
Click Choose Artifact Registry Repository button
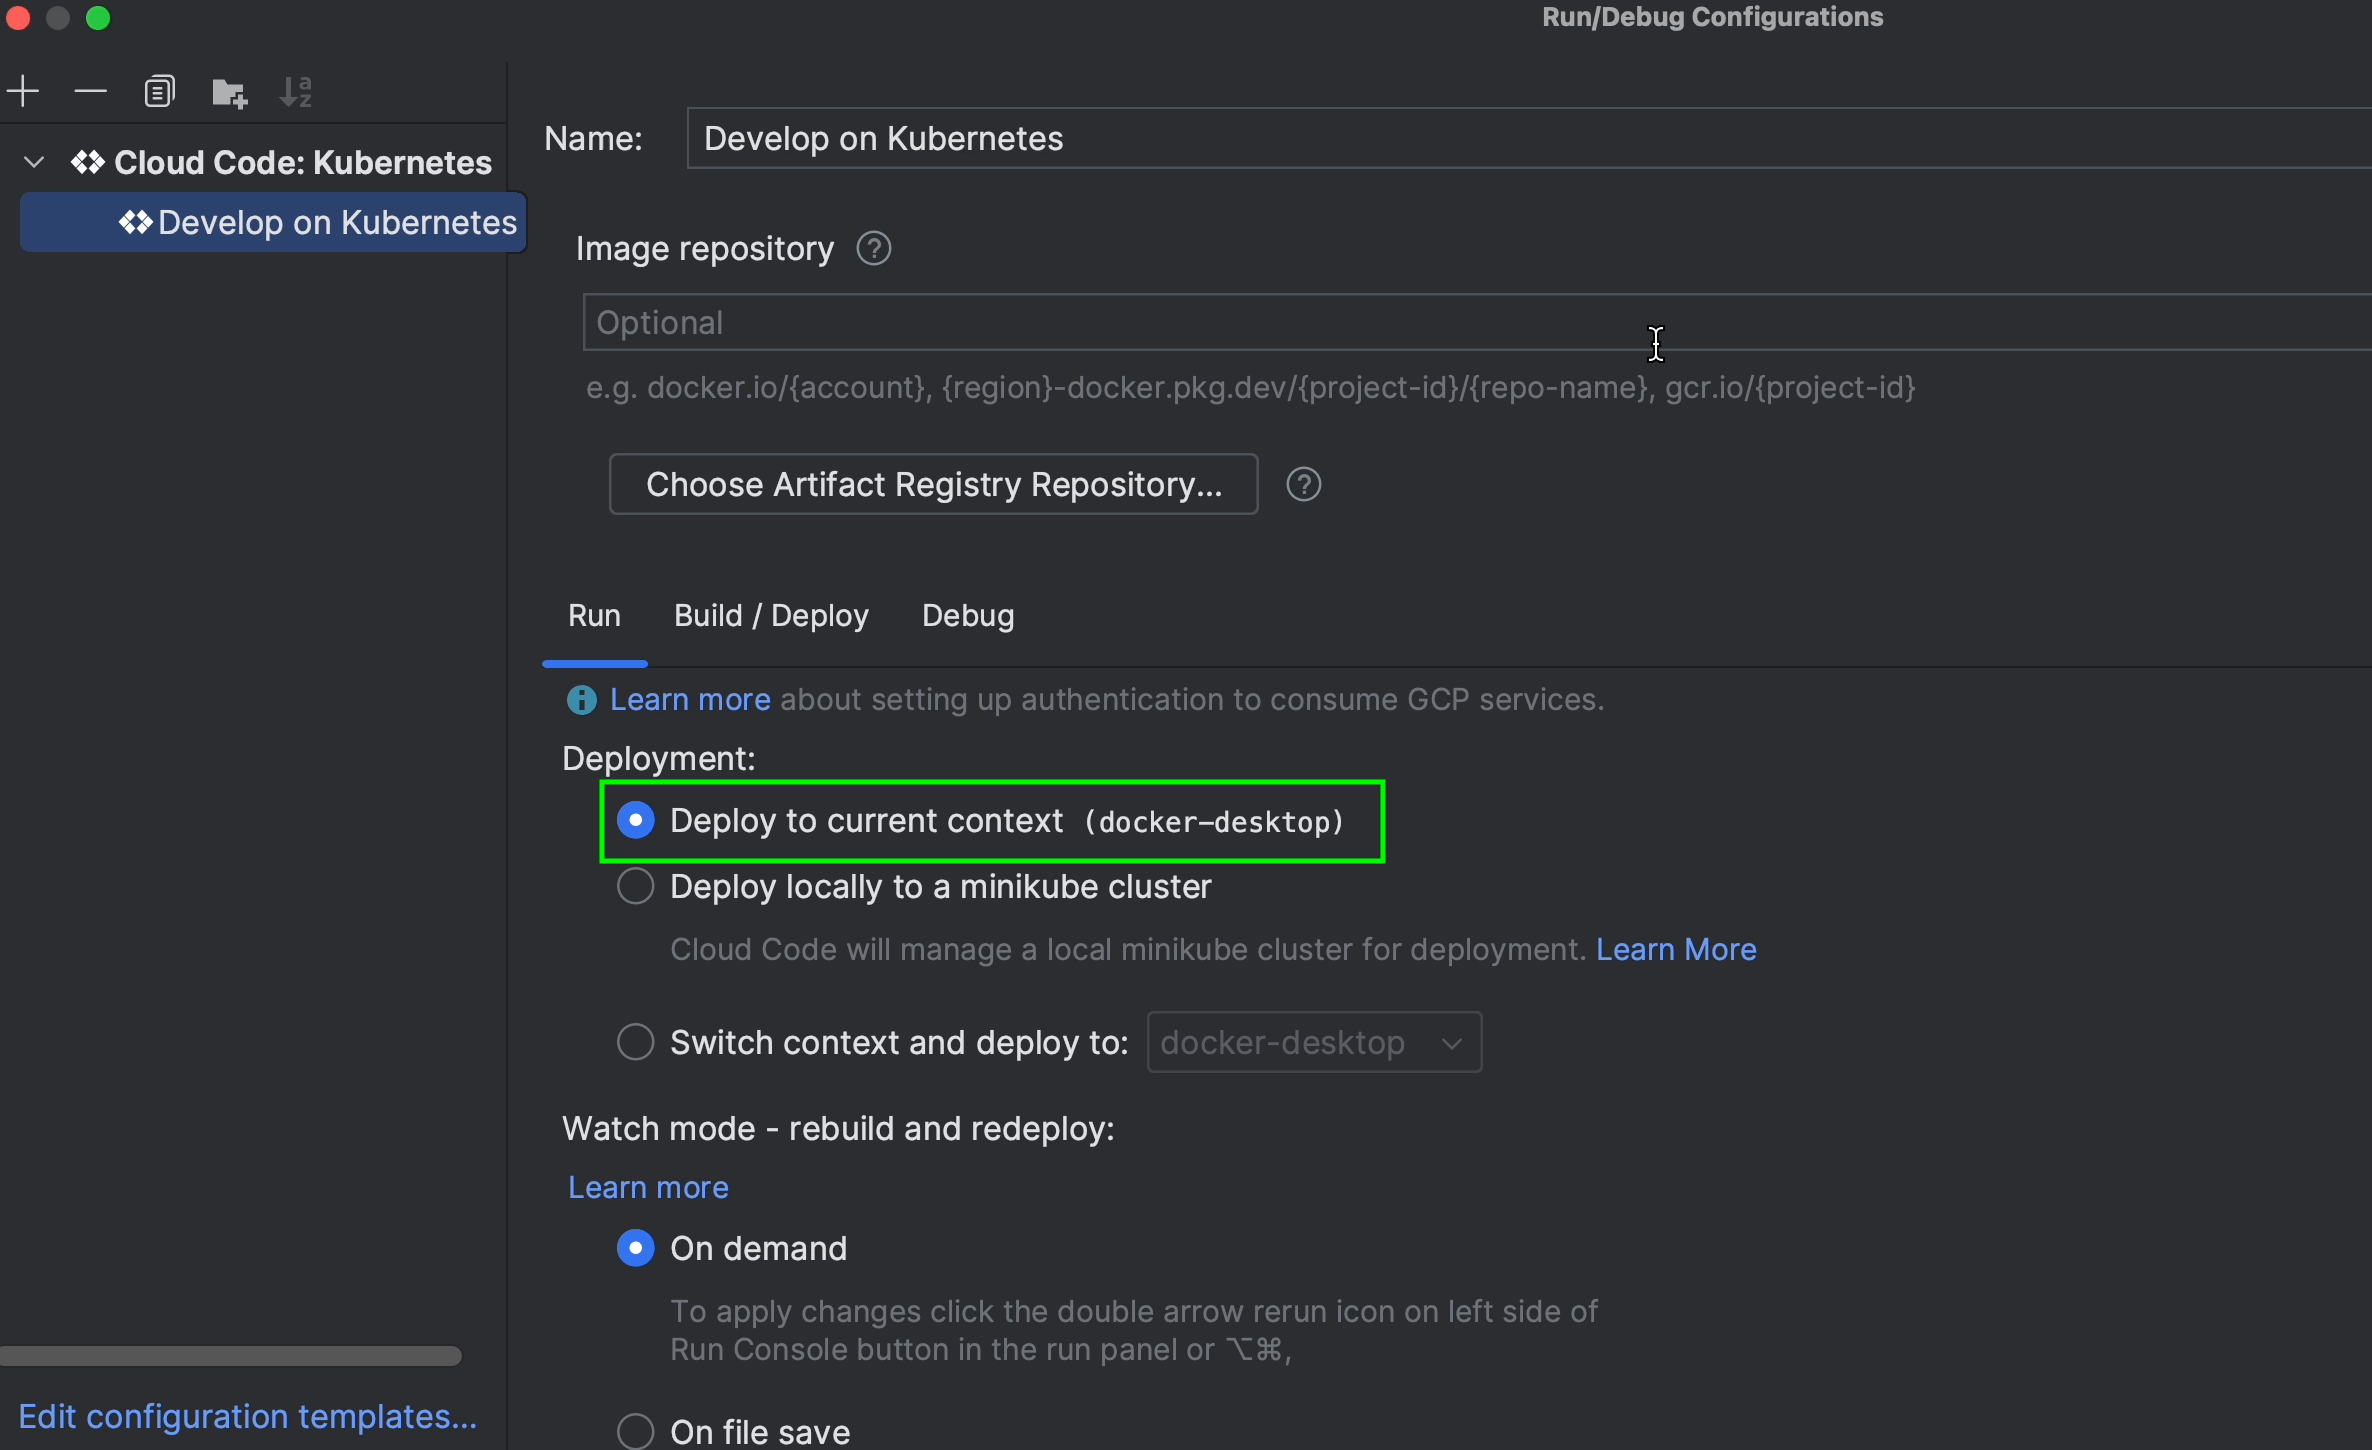click(x=933, y=485)
